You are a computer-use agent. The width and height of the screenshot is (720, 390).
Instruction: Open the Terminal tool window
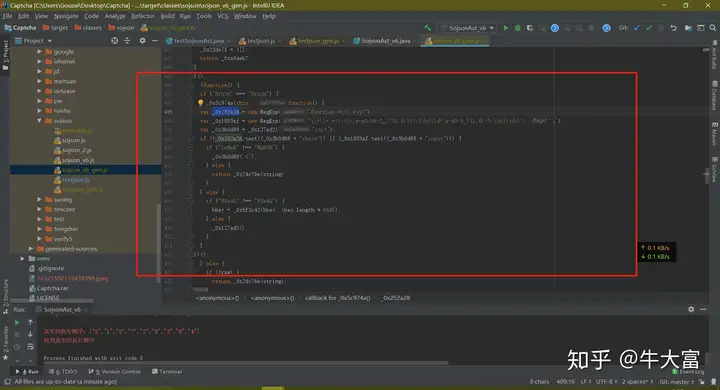(167, 372)
